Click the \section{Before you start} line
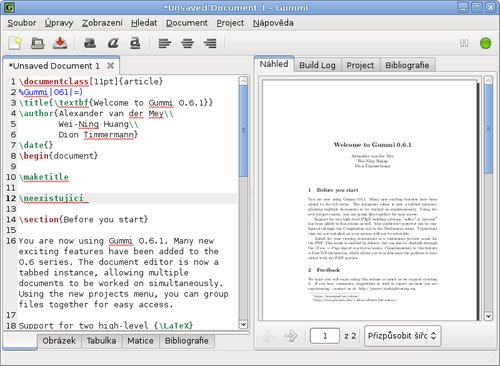Image resolution: width=500 pixels, height=366 pixels. click(x=83, y=220)
